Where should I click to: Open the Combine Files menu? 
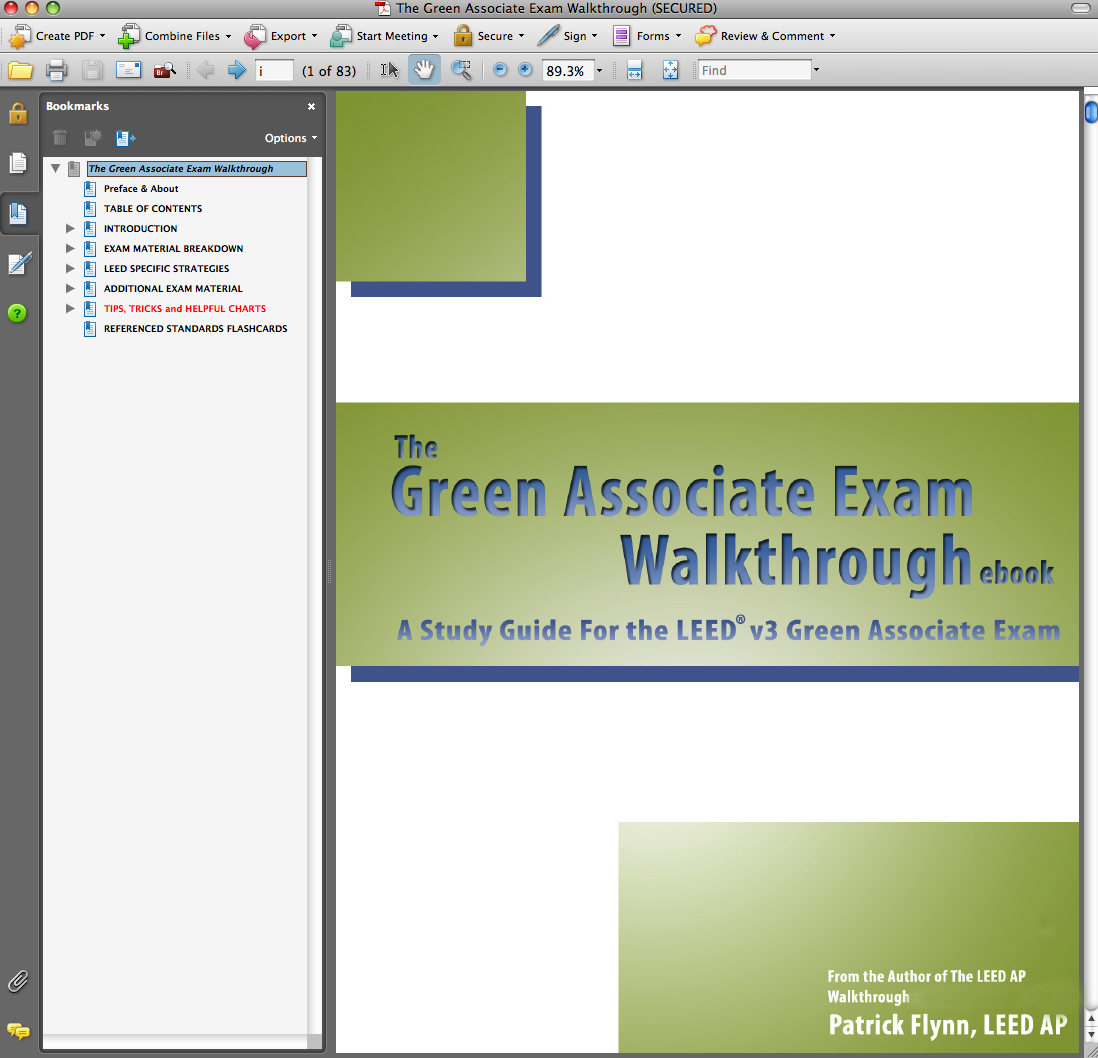point(174,36)
